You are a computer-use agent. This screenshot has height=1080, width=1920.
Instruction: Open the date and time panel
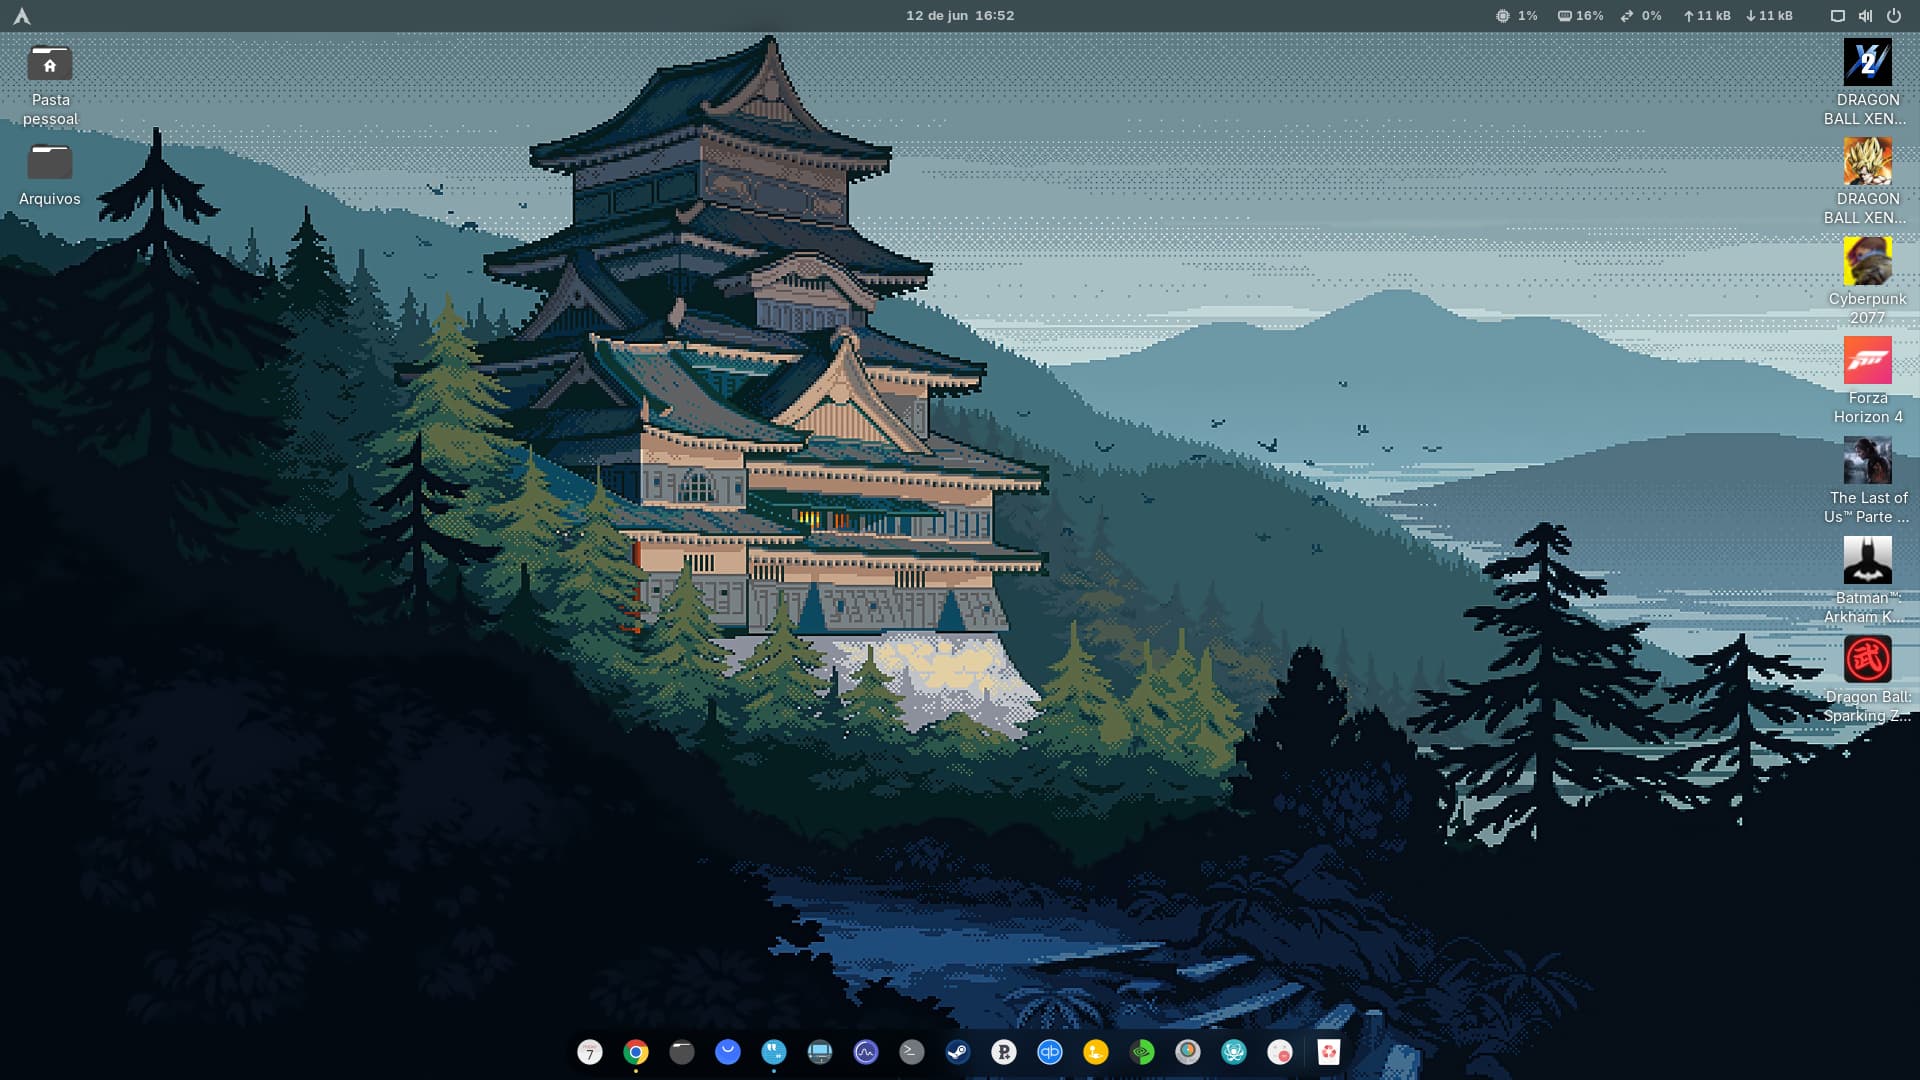point(960,16)
